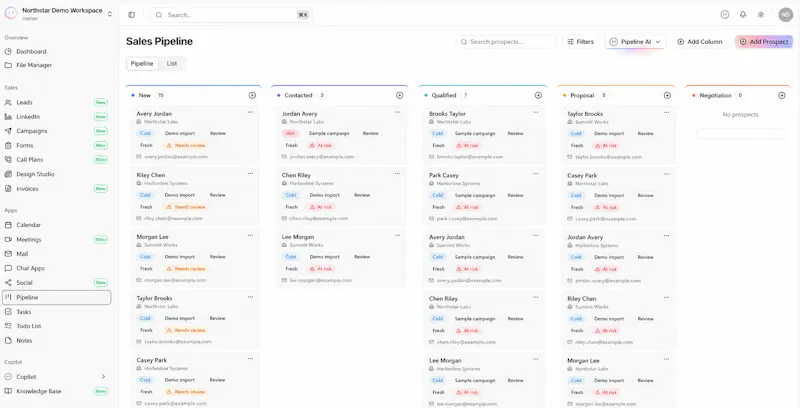Add a prospect to the New column
The image size is (800, 408).
[x=252, y=95]
